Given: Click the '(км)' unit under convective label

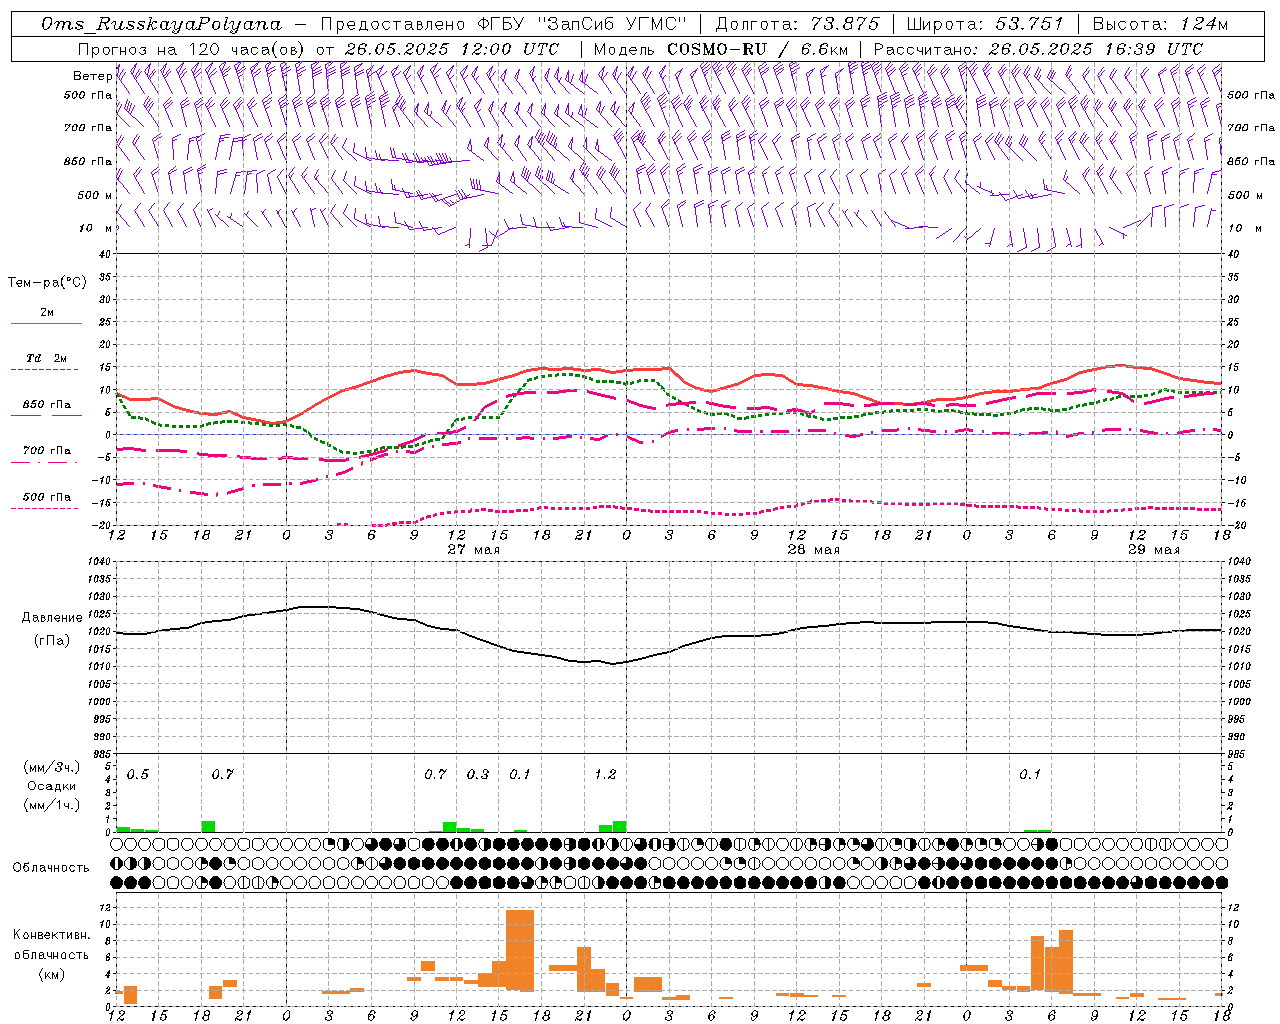Looking at the screenshot, I should pos(51,974).
